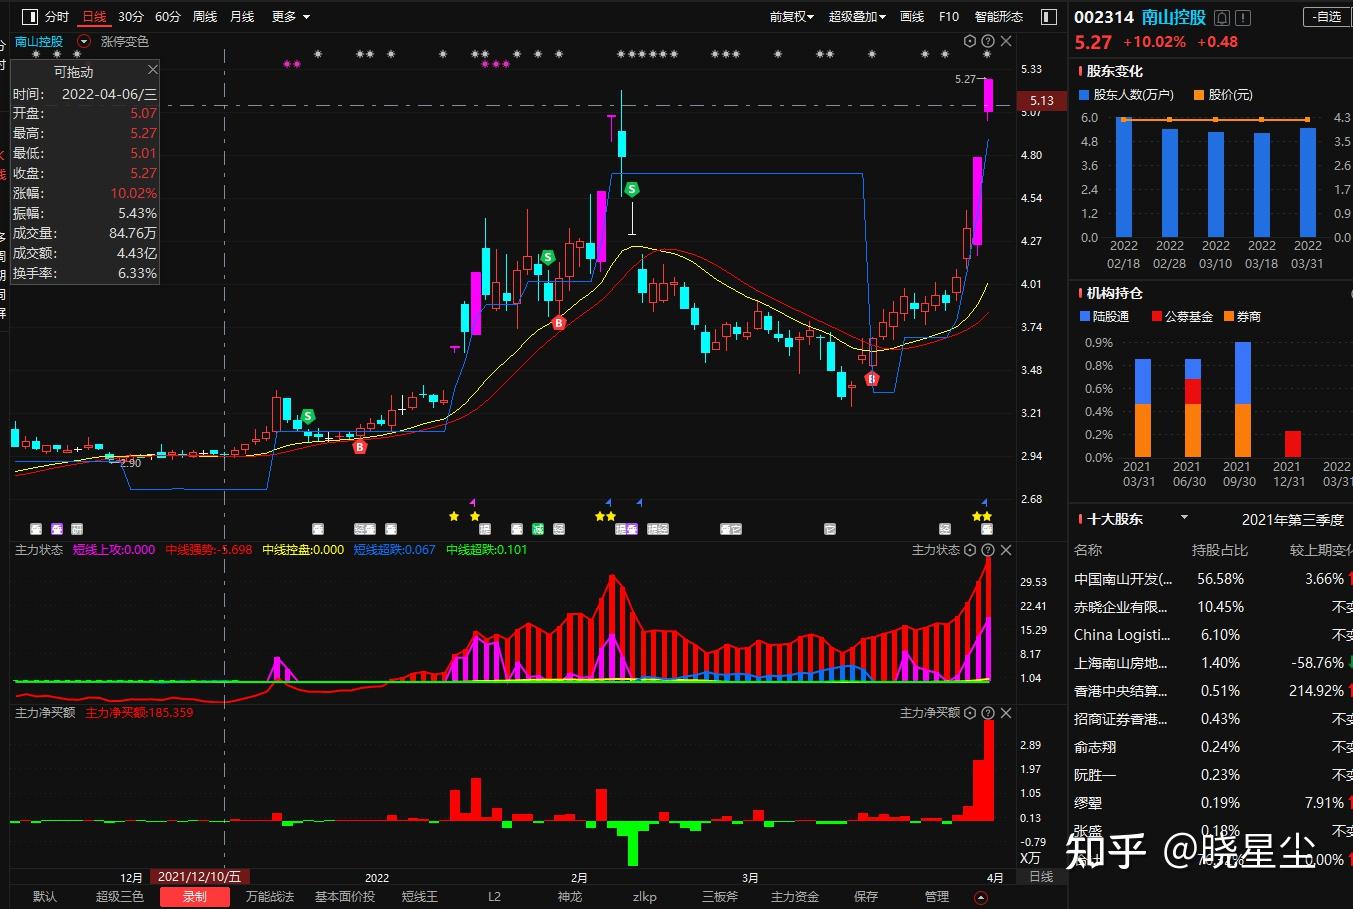Screen dimensions: 1353x909
Task: Open F10 company info
Action: 949,17
